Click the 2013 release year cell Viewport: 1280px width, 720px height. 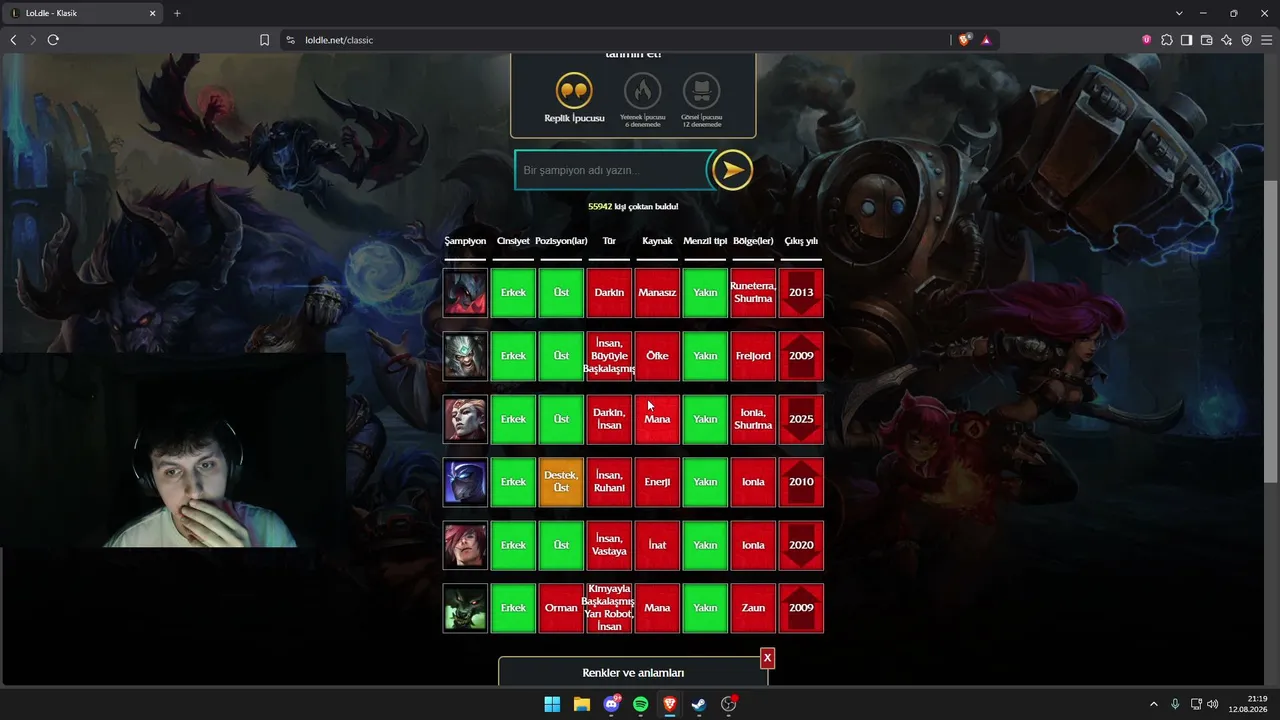tap(801, 293)
